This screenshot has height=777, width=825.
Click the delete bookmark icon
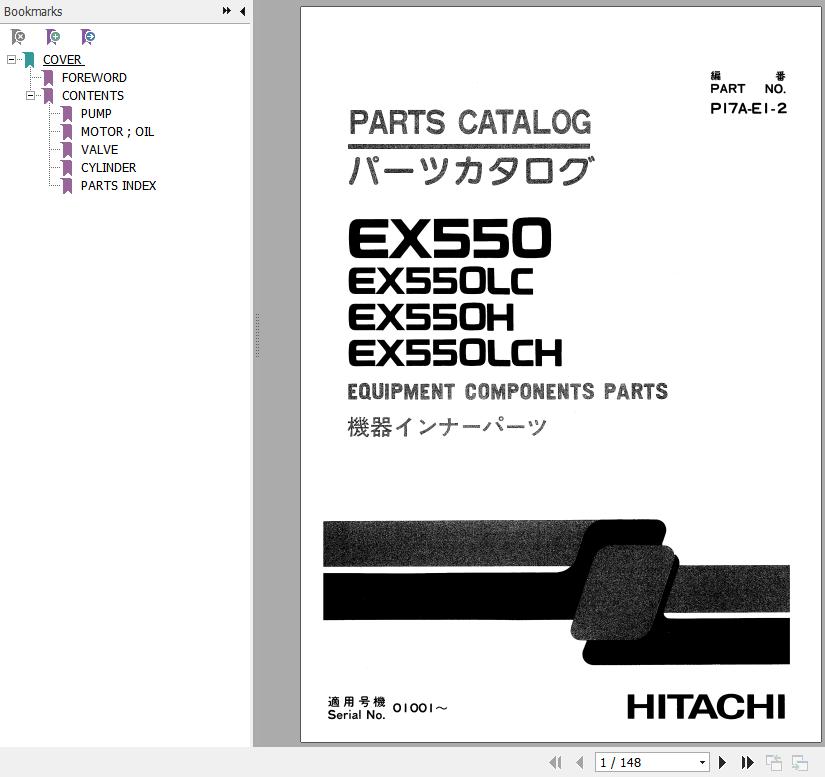click(18, 37)
